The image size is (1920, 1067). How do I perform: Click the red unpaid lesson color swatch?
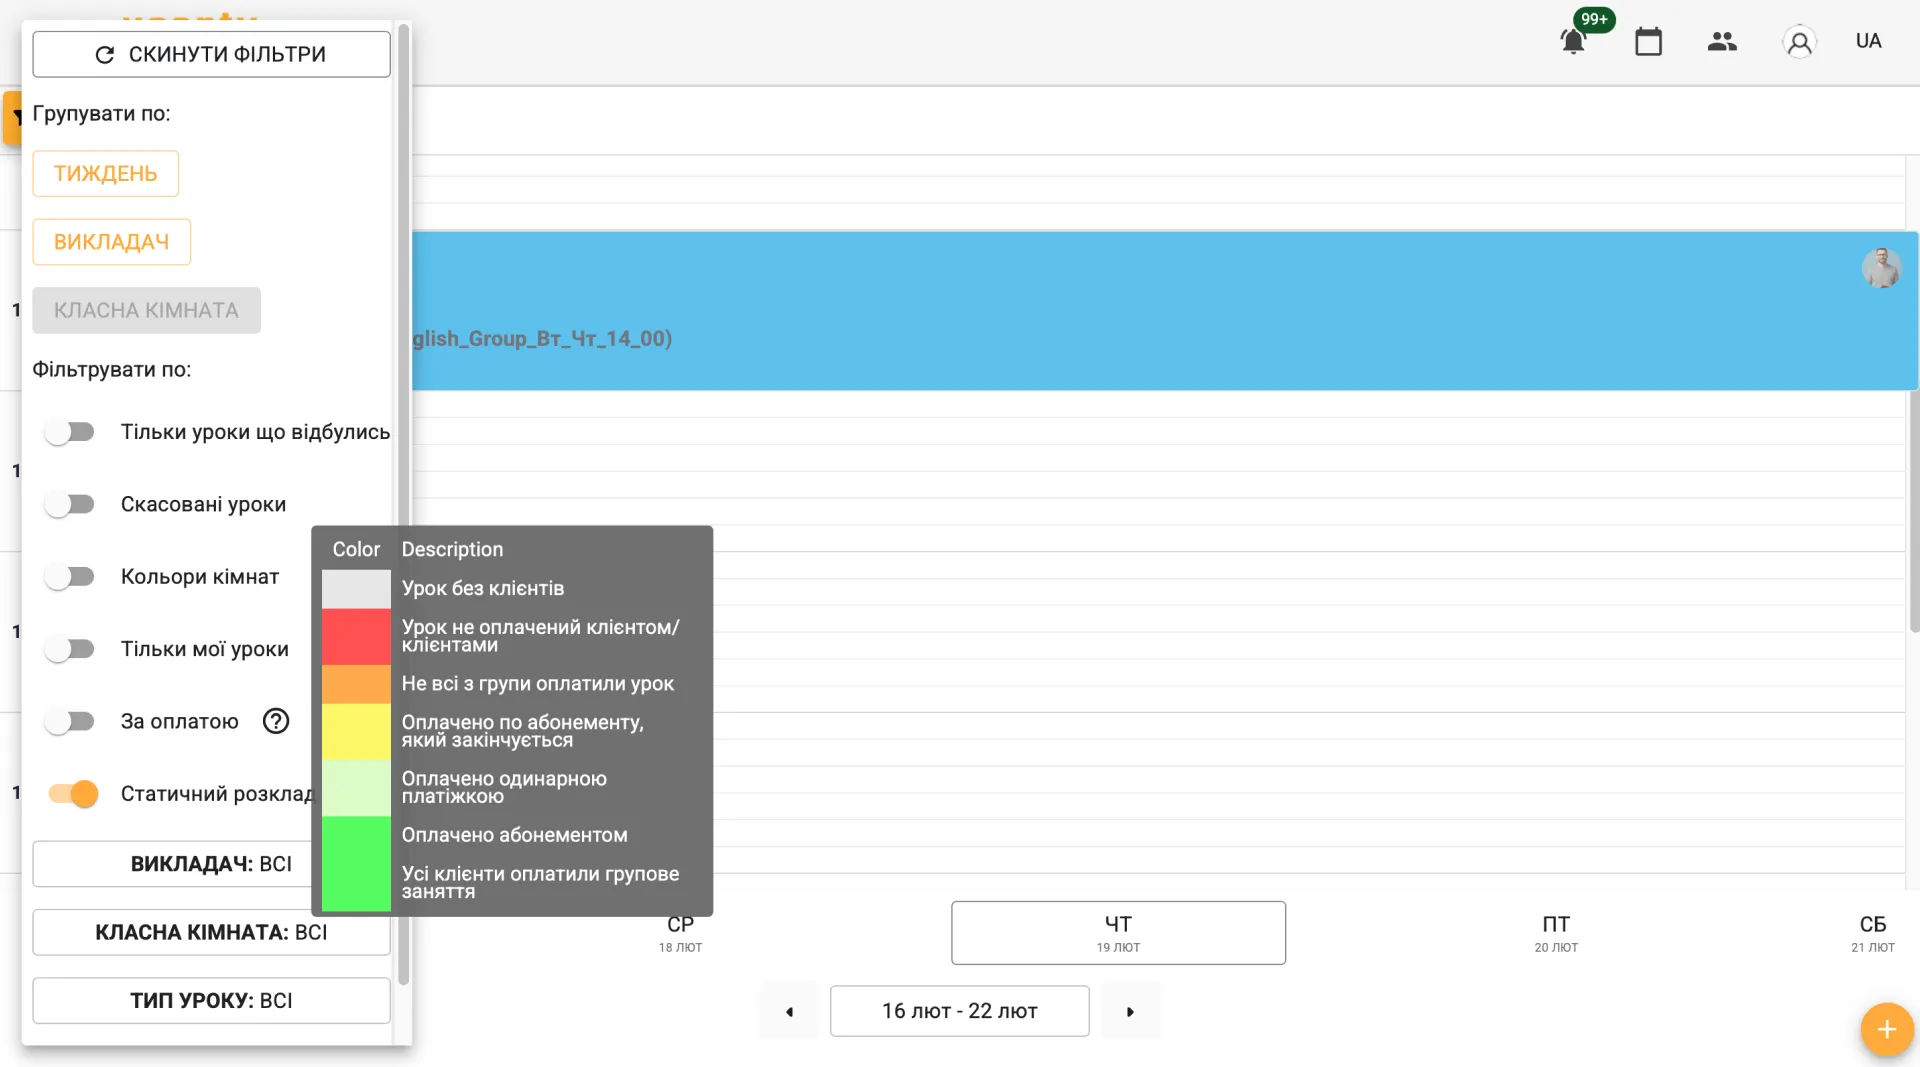(x=356, y=636)
